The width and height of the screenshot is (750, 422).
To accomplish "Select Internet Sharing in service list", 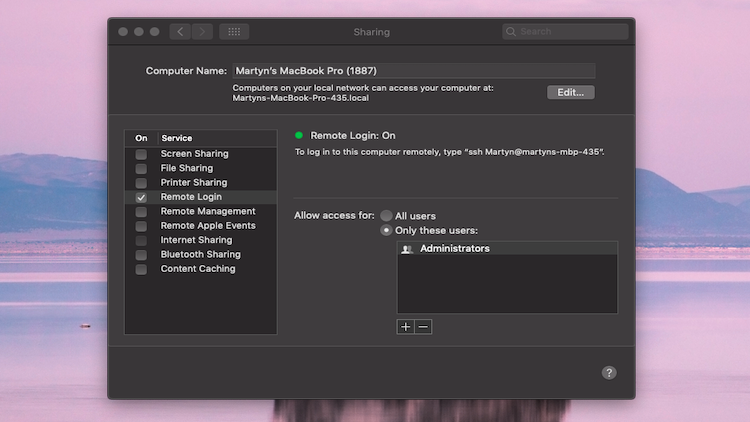I will tap(196, 240).
